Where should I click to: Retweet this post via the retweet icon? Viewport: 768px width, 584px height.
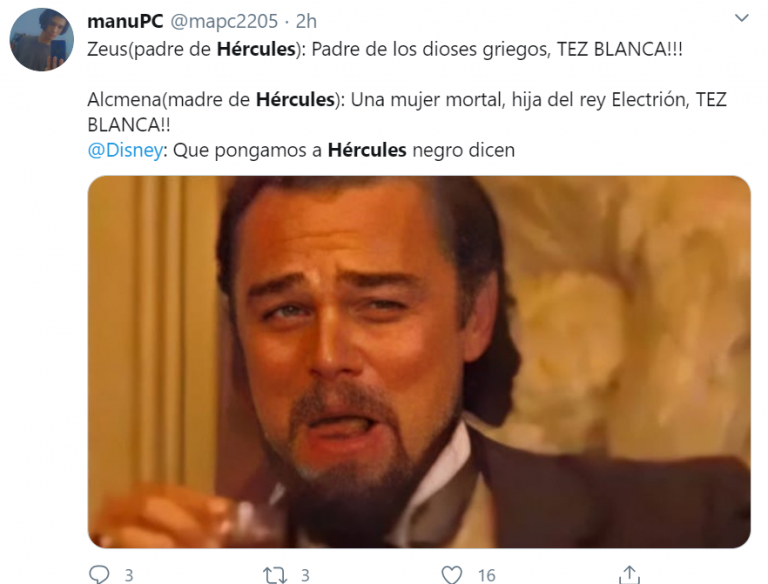point(274,575)
